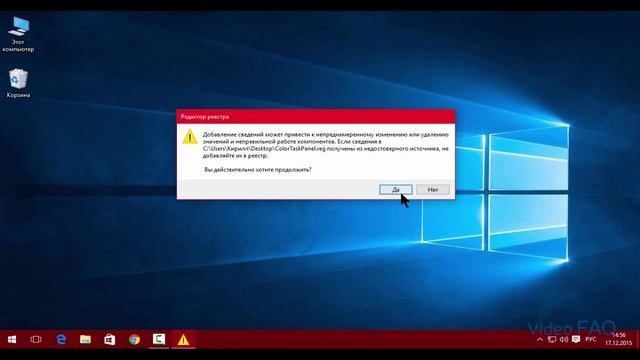Click the yellow warning icon in the dialog
The width and height of the screenshot is (640, 360).
point(190,137)
